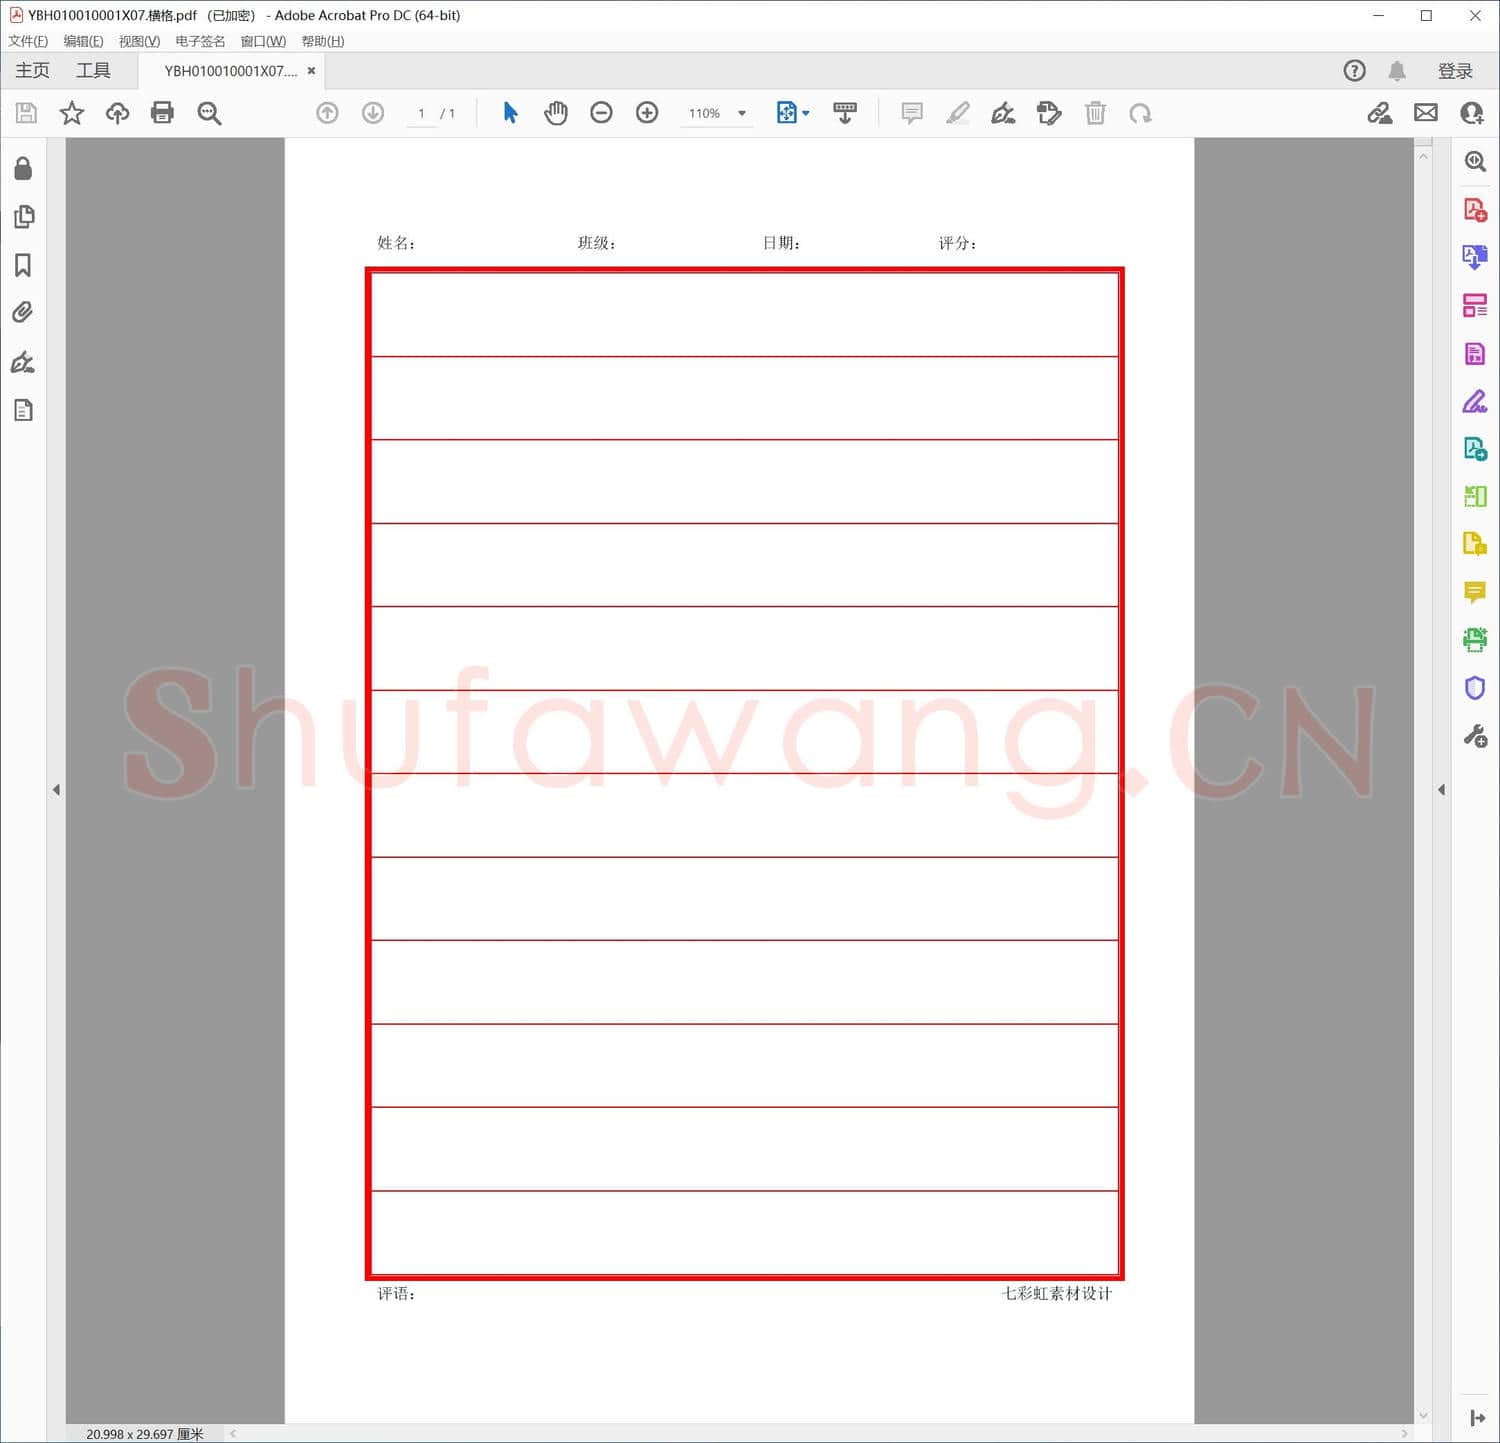Open the Compare files tool

pos(1475,496)
